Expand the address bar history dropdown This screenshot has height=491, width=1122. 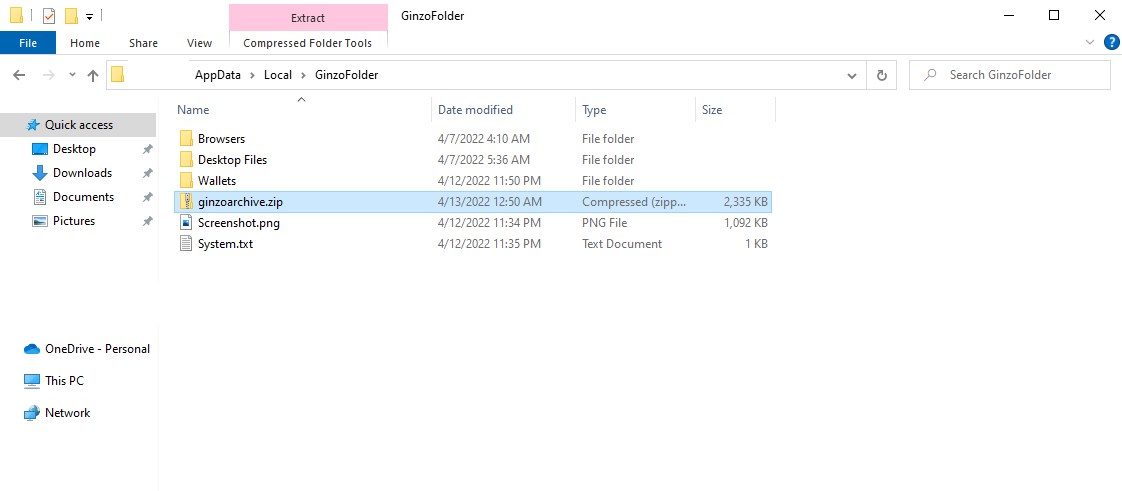click(852, 75)
